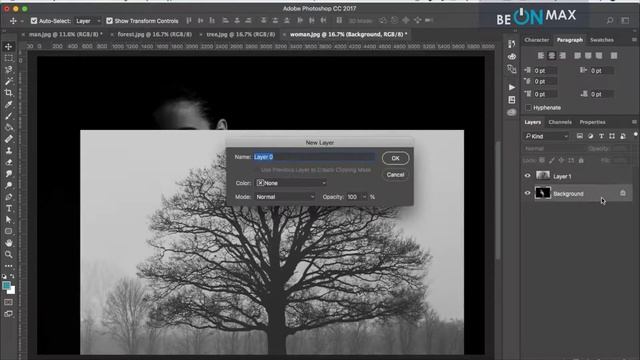Screen dimensions: 640x360
Task: Toggle layer filtering switch on Layers panel
Action: (635, 134)
